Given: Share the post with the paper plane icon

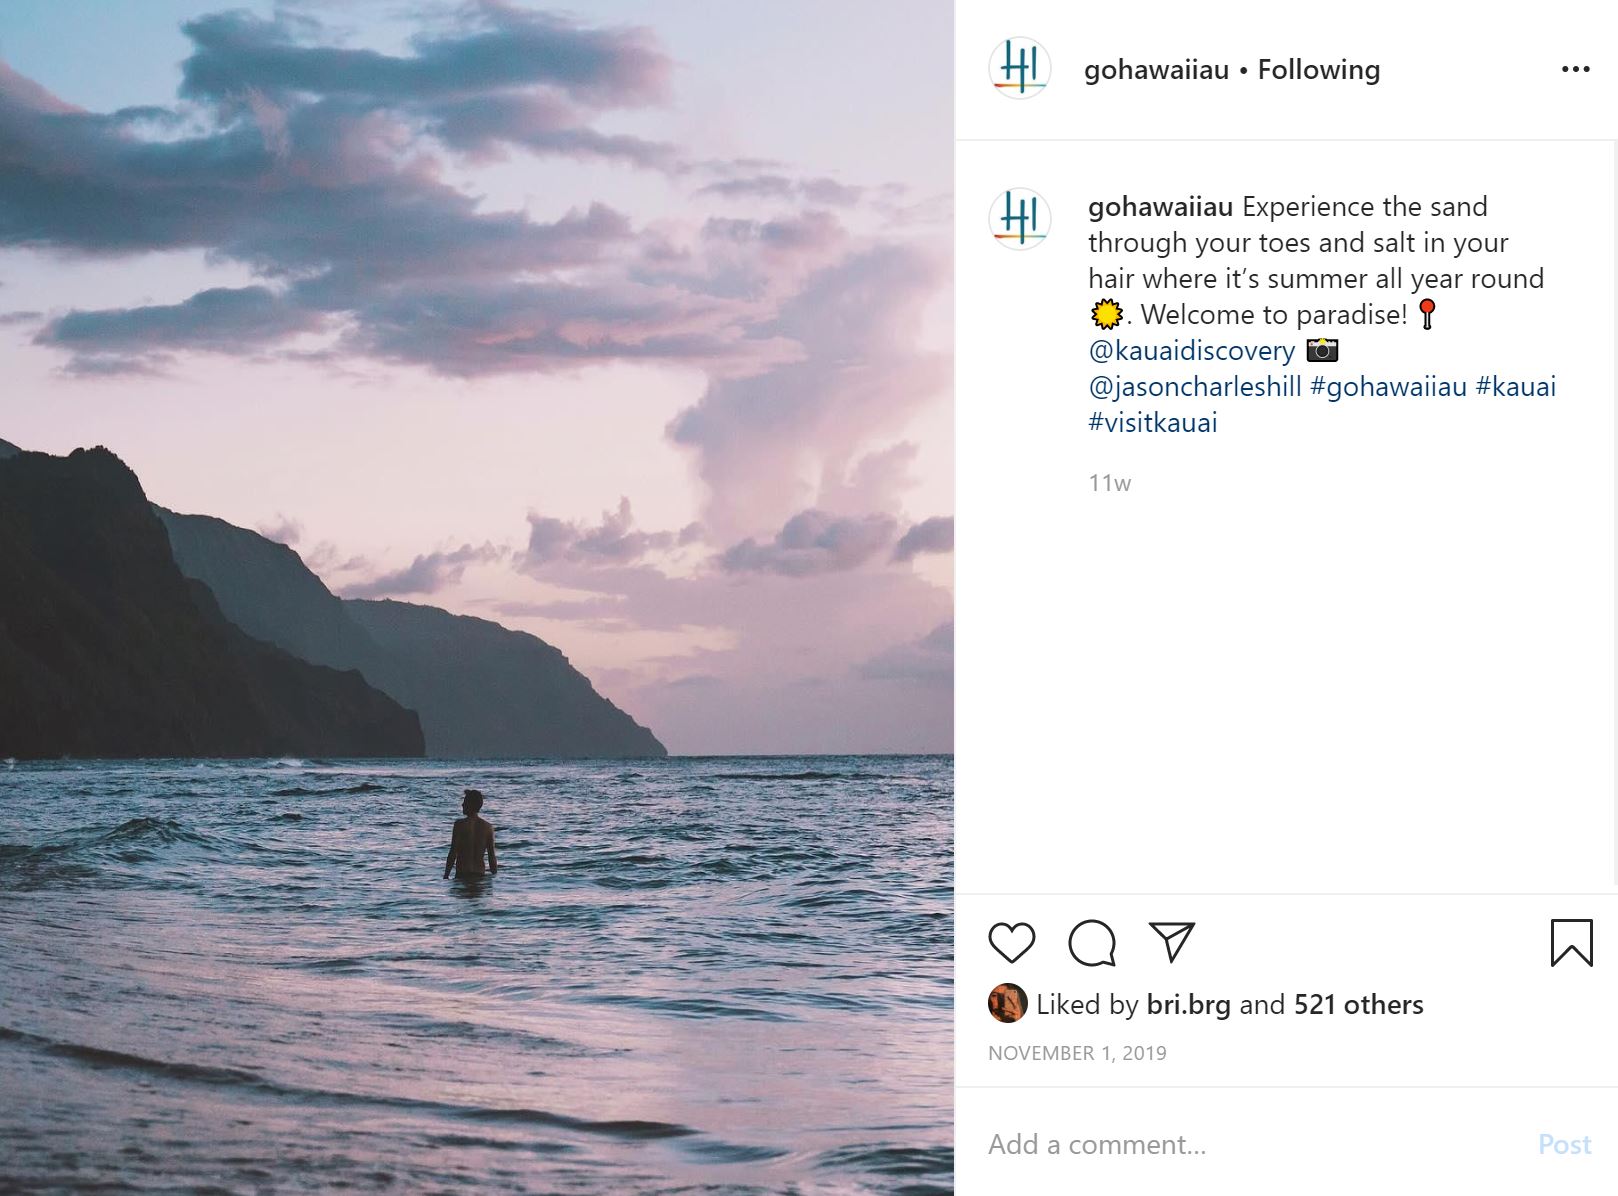Looking at the screenshot, I should pyautogui.click(x=1172, y=942).
